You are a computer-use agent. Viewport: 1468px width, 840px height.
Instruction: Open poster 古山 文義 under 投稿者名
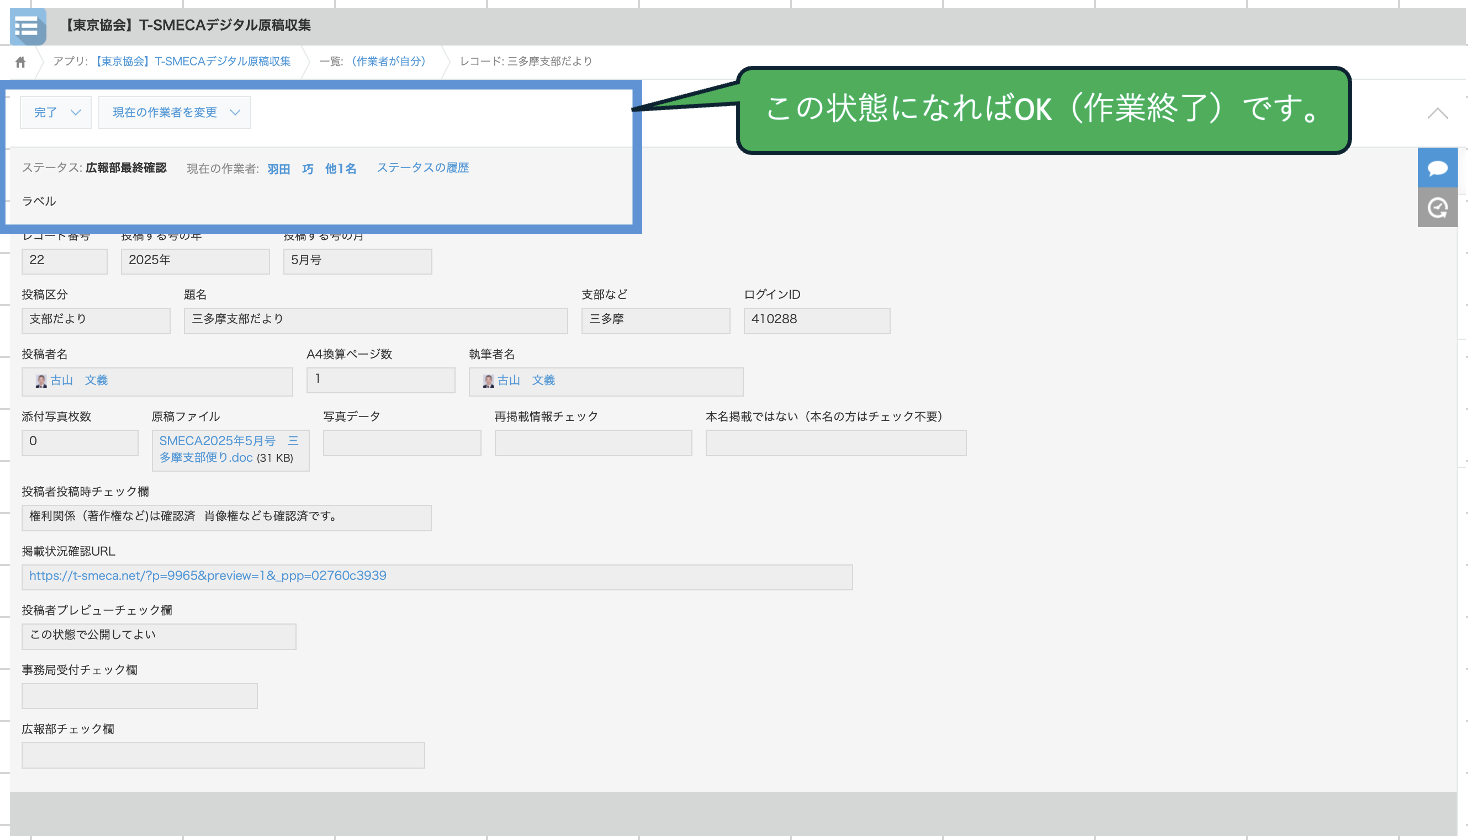click(x=79, y=381)
